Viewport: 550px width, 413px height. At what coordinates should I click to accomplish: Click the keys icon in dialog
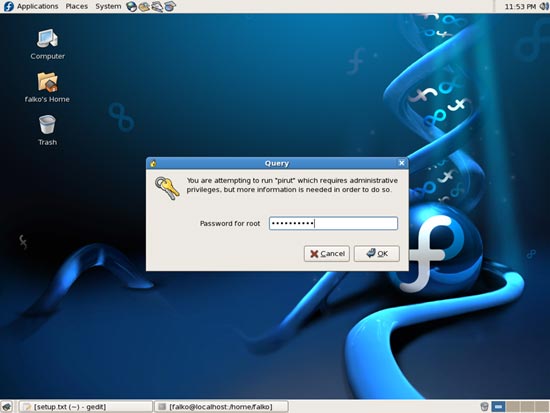[167, 188]
